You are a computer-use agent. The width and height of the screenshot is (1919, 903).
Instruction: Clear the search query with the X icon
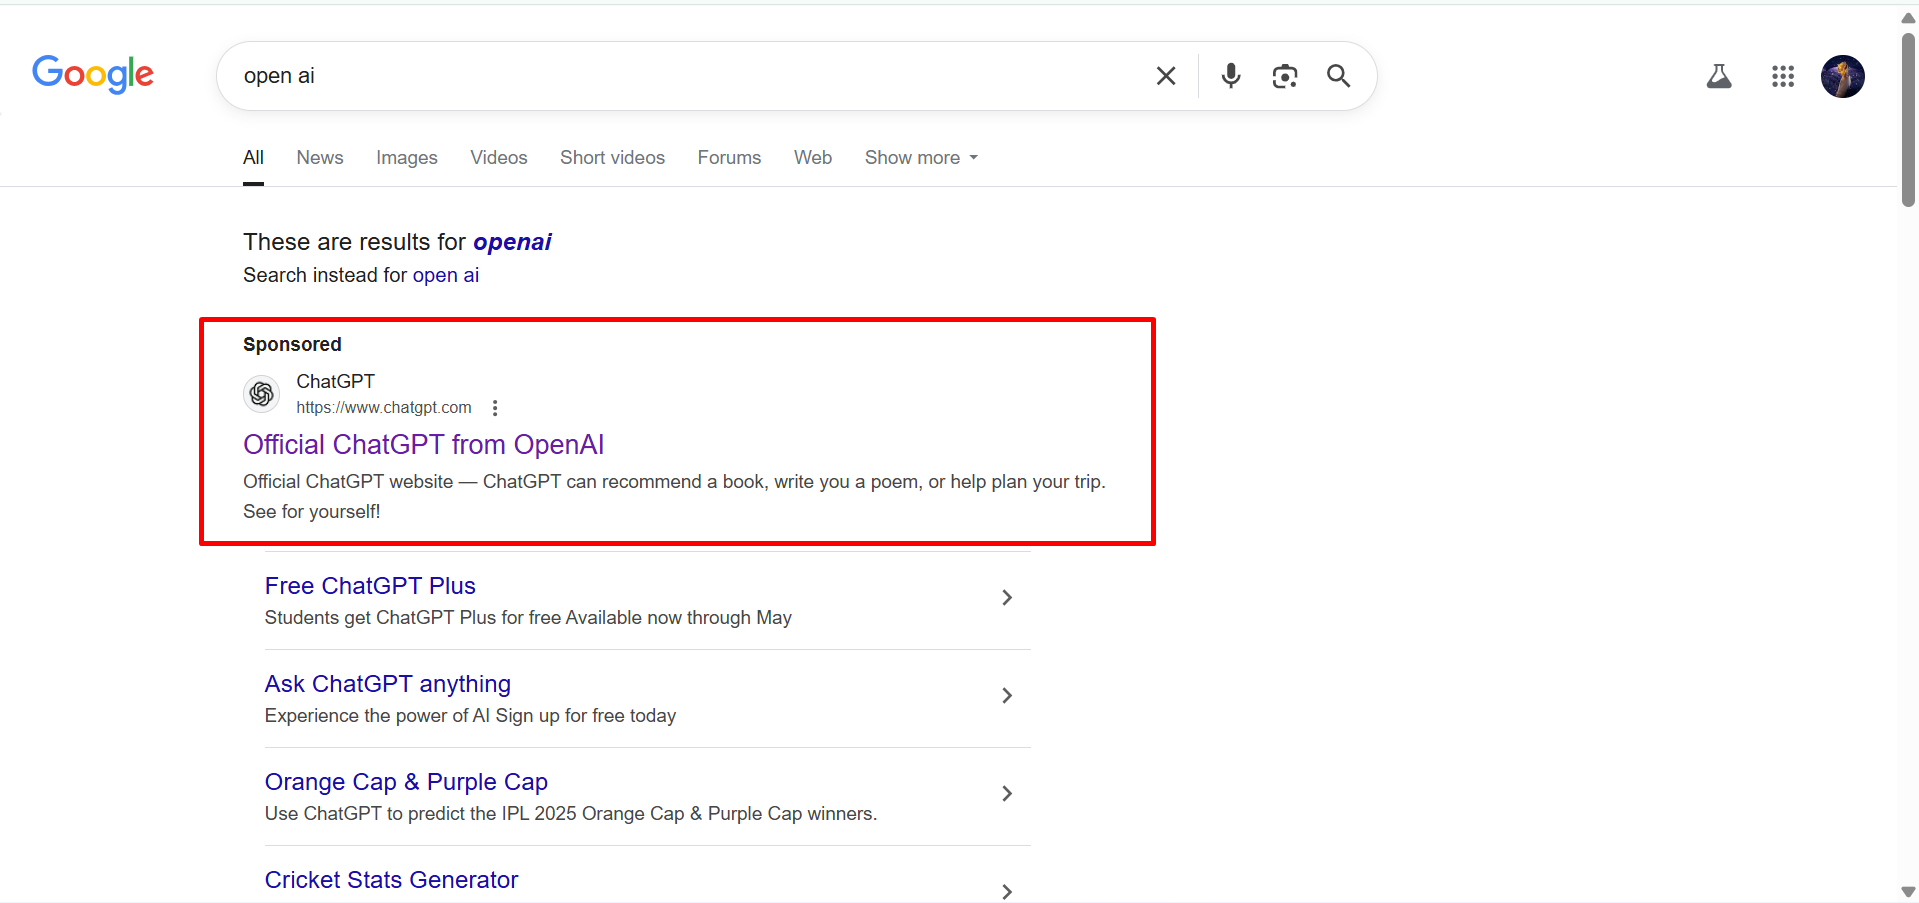coord(1166,76)
